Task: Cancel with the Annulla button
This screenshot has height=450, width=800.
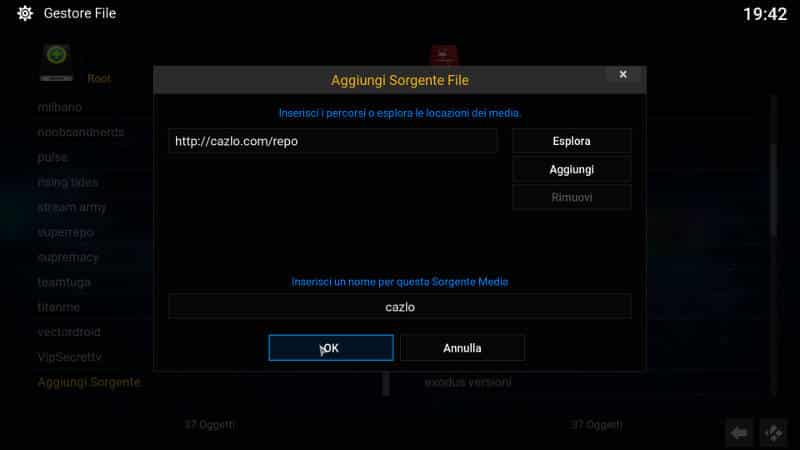Action: click(462, 348)
